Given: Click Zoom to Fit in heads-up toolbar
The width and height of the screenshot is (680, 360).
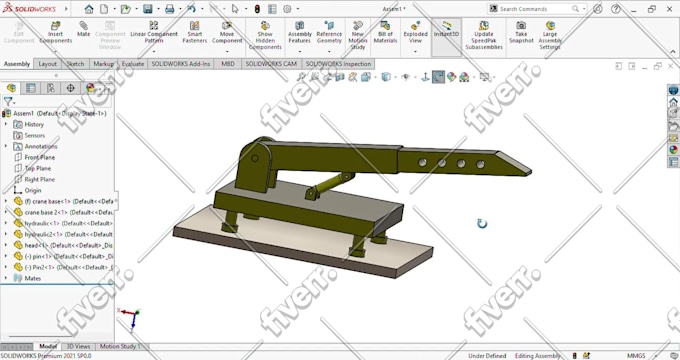Looking at the screenshot, I should pyautogui.click(x=301, y=77).
